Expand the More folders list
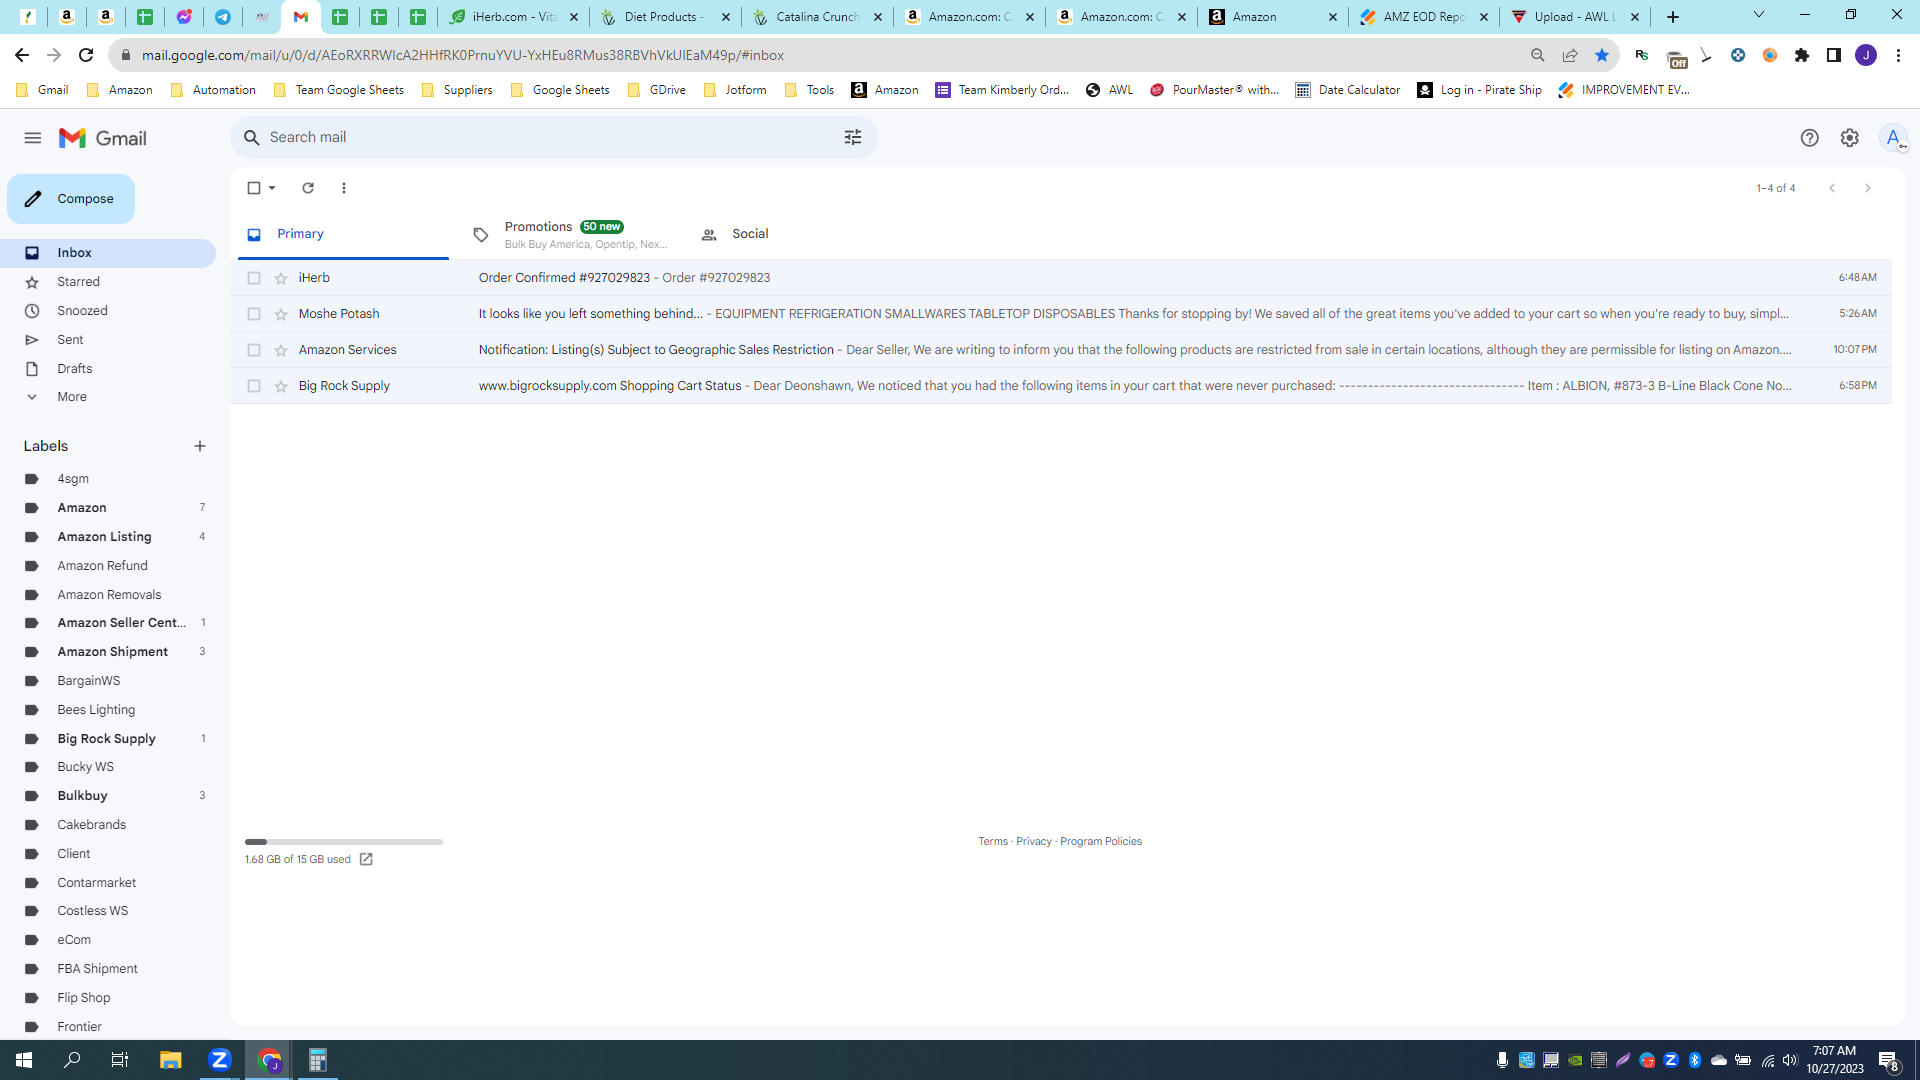This screenshot has width=1920, height=1080. (72, 397)
